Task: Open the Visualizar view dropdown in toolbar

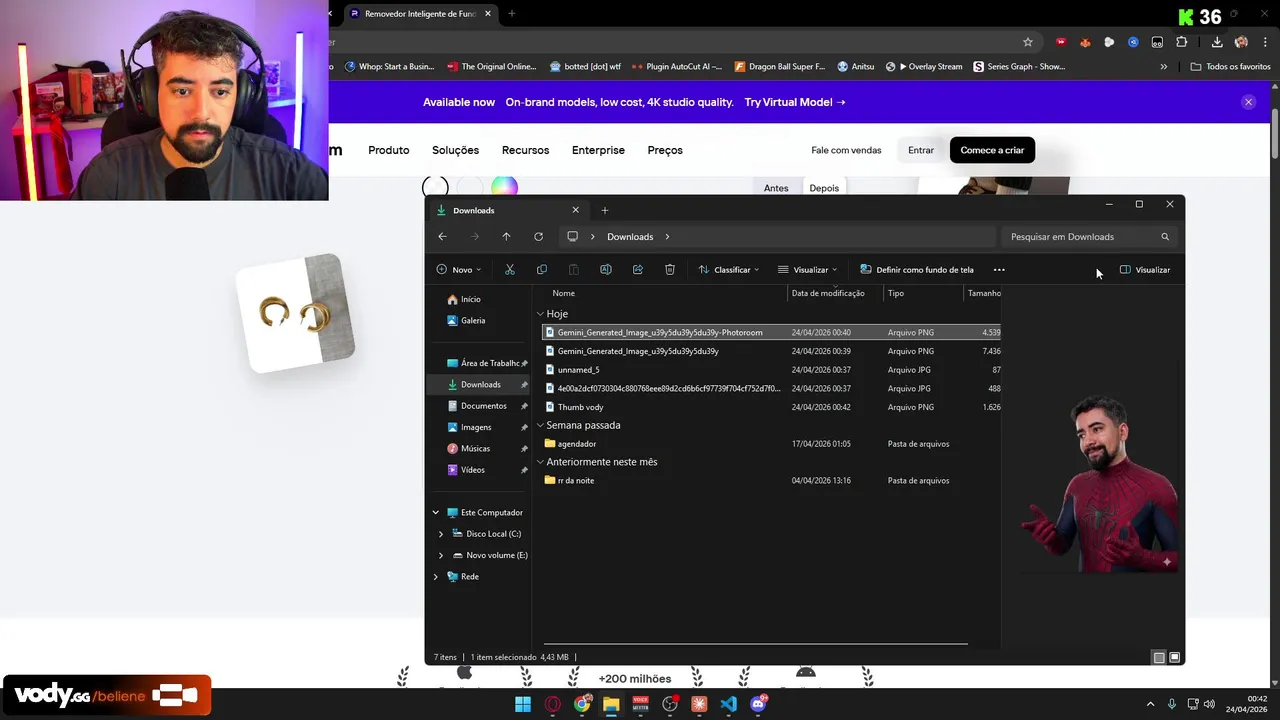Action: [x=808, y=270]
